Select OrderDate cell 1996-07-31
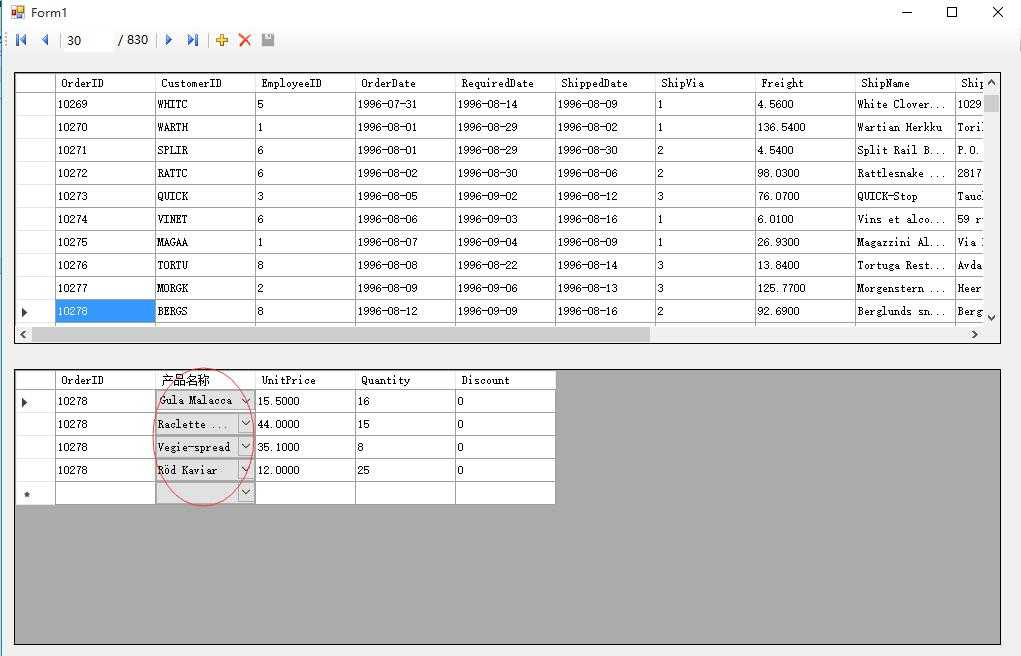Screen dimensions: 1021x656 click(405, 104)
